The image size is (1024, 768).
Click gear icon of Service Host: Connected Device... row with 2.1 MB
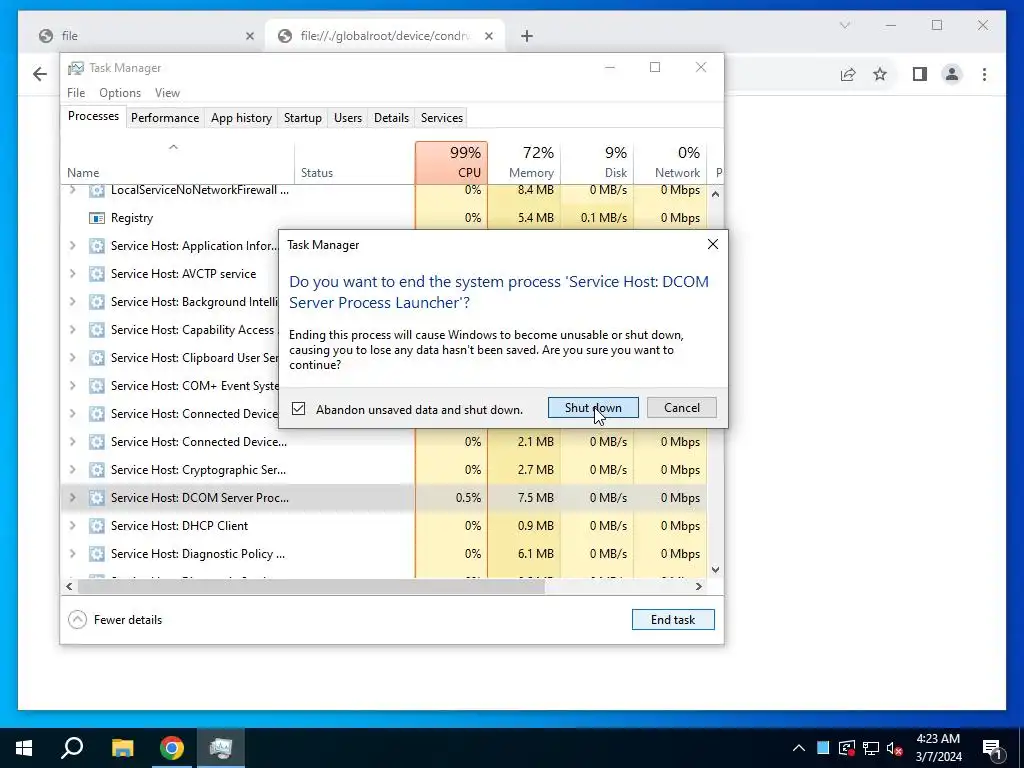point(97,441)
